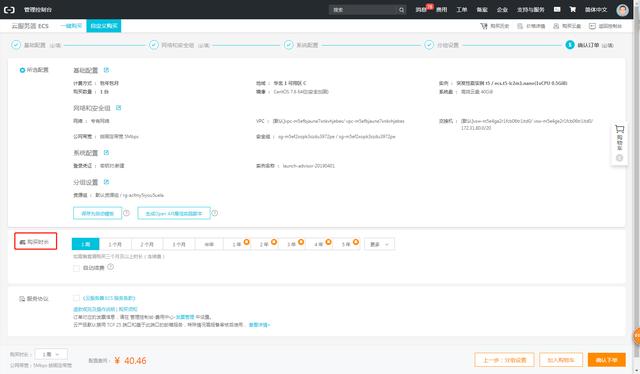Open the 简体中文 language selector
Image resolution: width=640 pixels, height=374 pixels.
[x=596, y=10]
